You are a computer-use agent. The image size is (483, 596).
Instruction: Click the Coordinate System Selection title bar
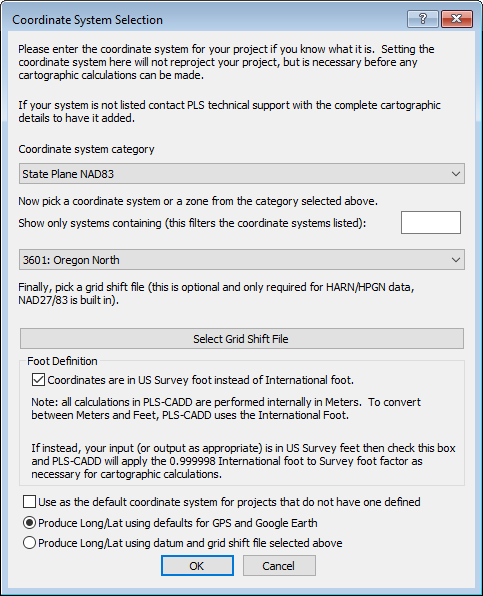pos(205,19)
